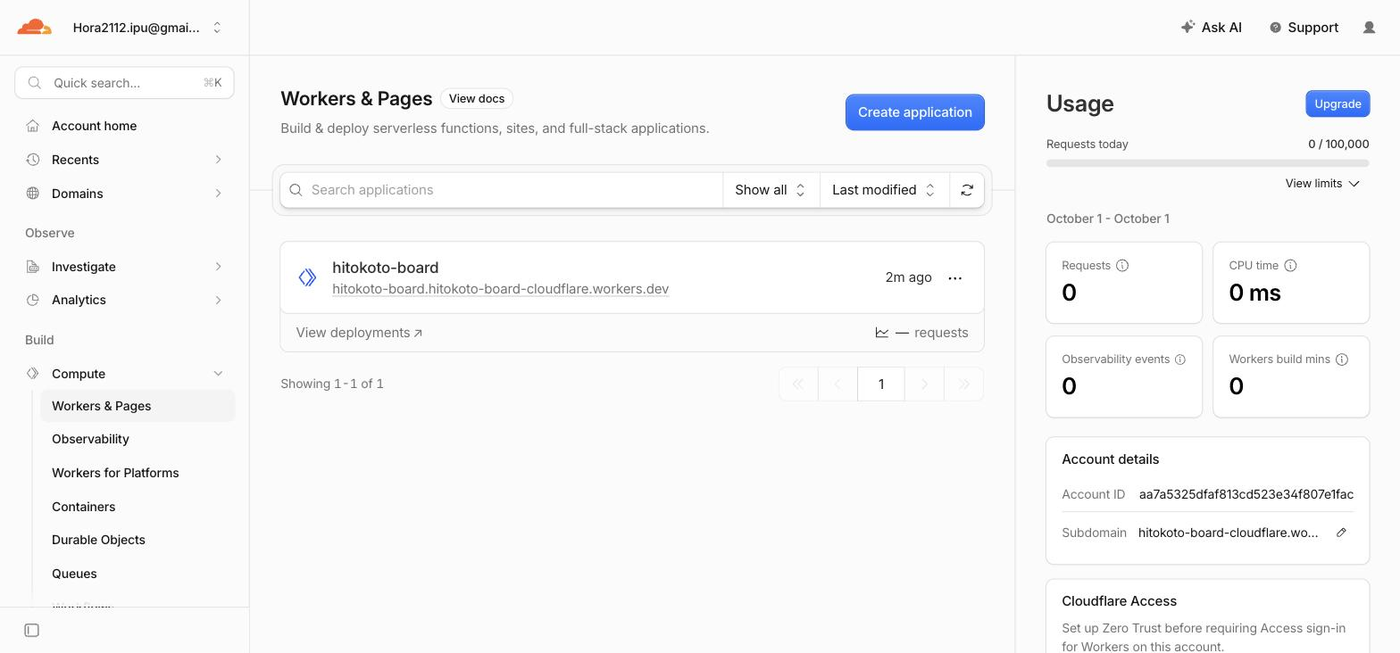
Task: Click the Cloudflare Access heading
Action: pyautogui.click(x=1119, y=601)
